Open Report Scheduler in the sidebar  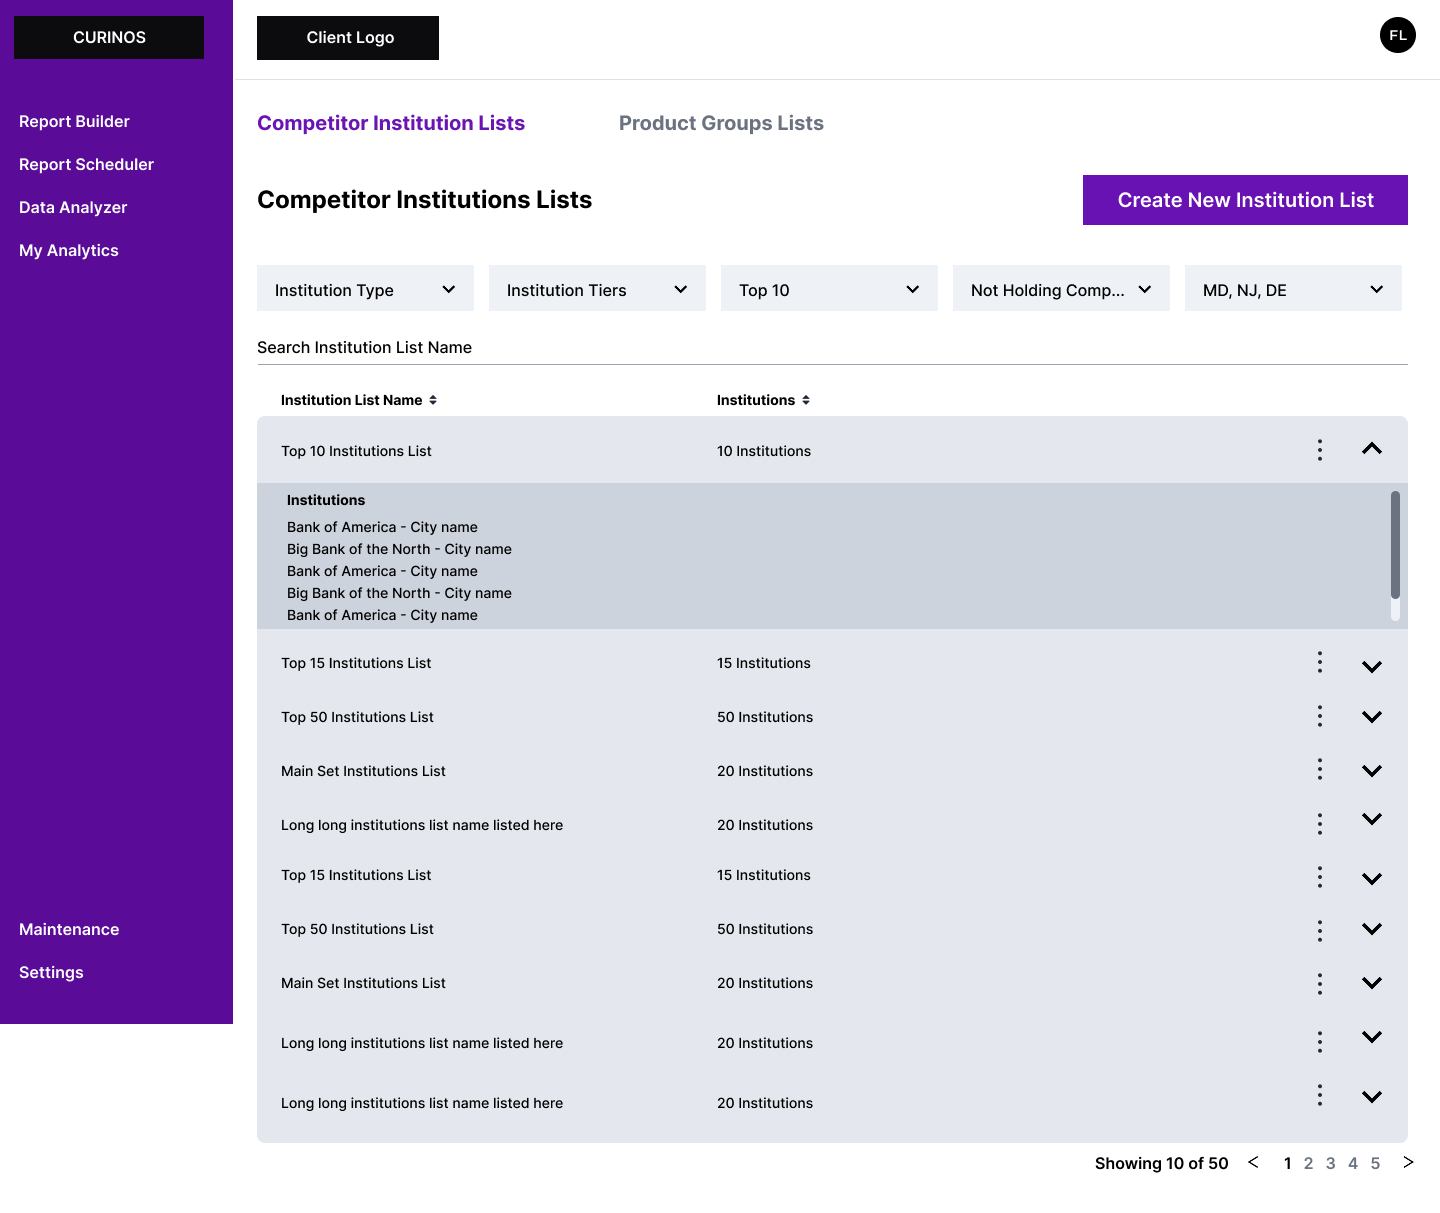click(86, 164)
